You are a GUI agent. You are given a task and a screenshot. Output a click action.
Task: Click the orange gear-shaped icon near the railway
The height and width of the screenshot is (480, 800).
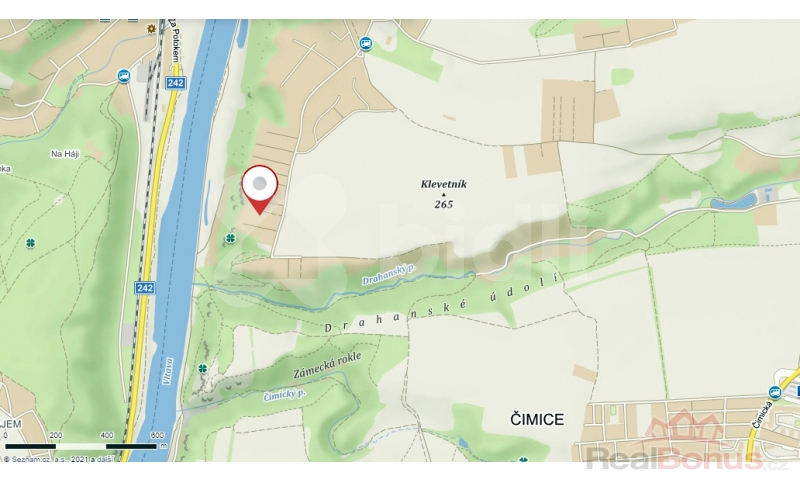click(x=151, y=29)
